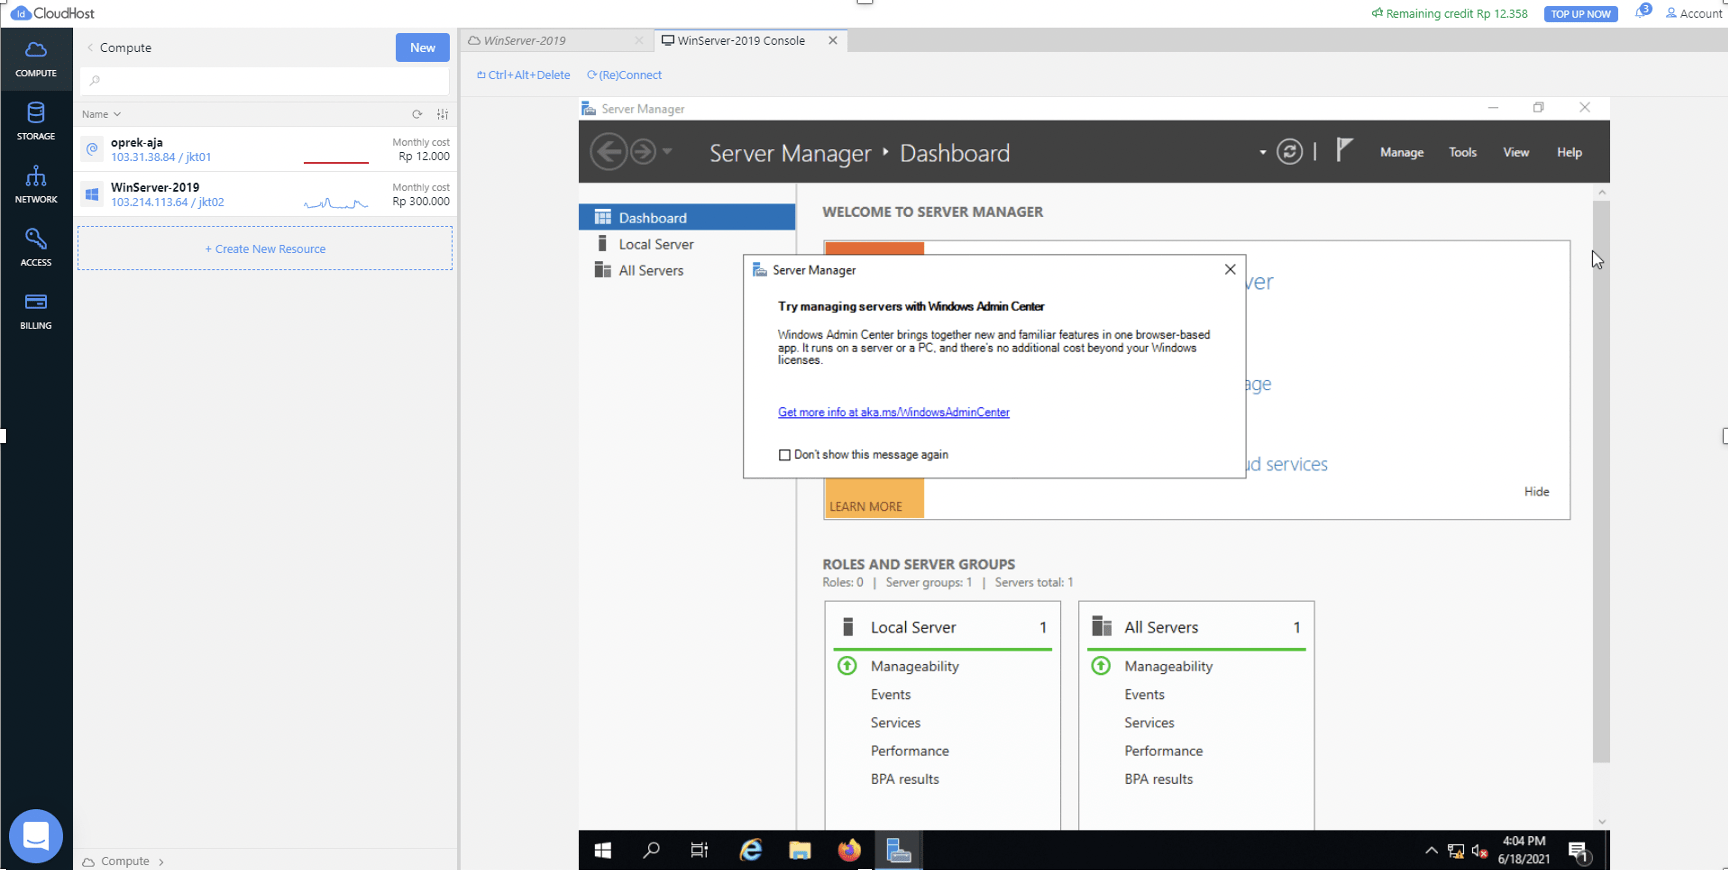Open Local Server tile header

tap(943, 627)
